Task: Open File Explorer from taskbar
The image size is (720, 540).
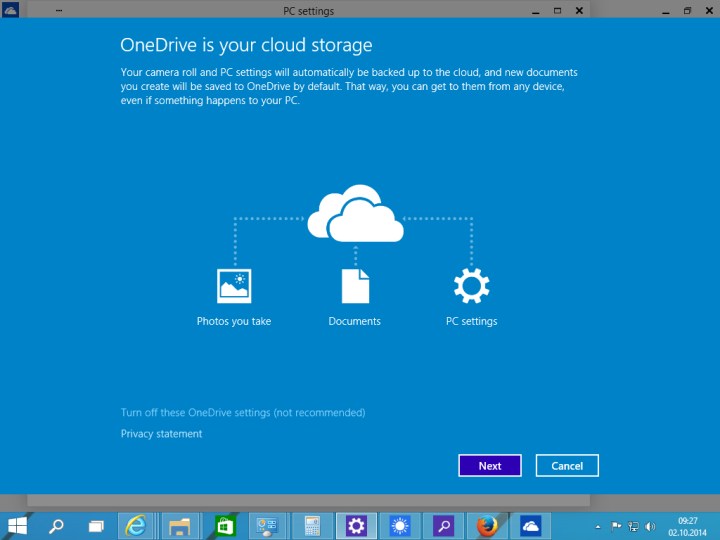Action: pyautogui.click(x=180, y=526)
